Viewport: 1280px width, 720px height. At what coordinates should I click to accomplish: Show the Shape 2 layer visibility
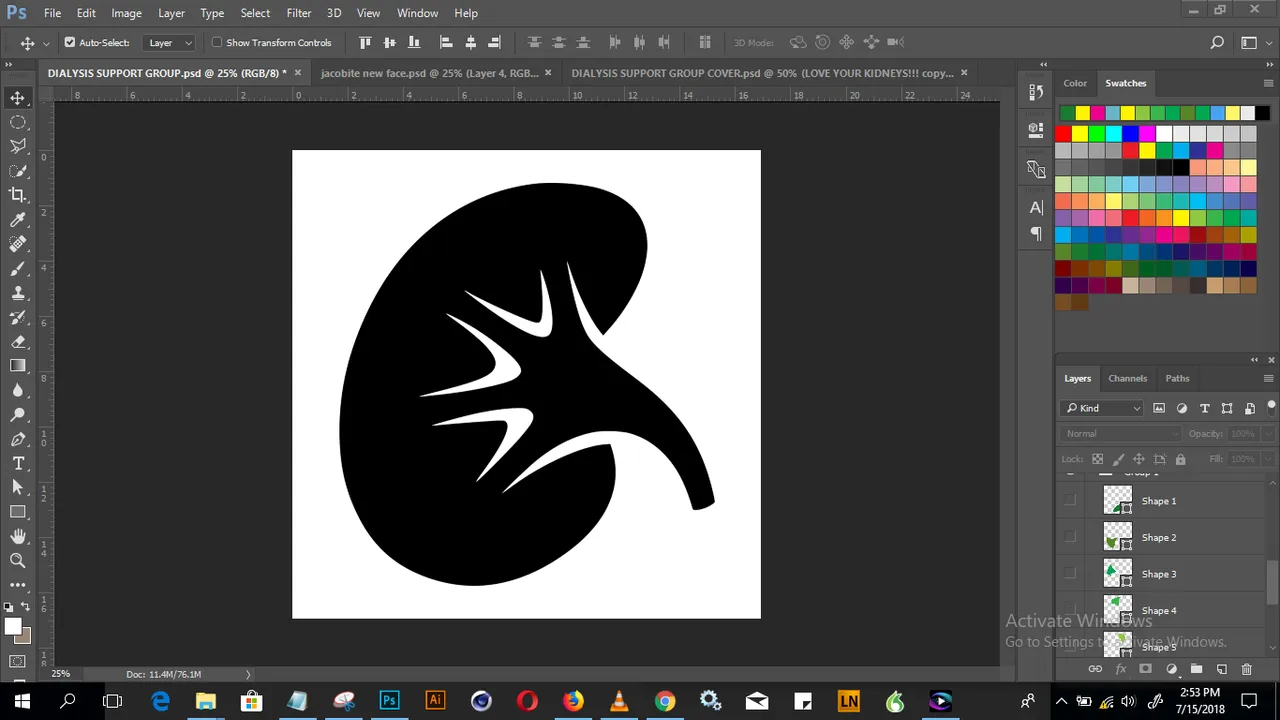[x=1071, y=537]
